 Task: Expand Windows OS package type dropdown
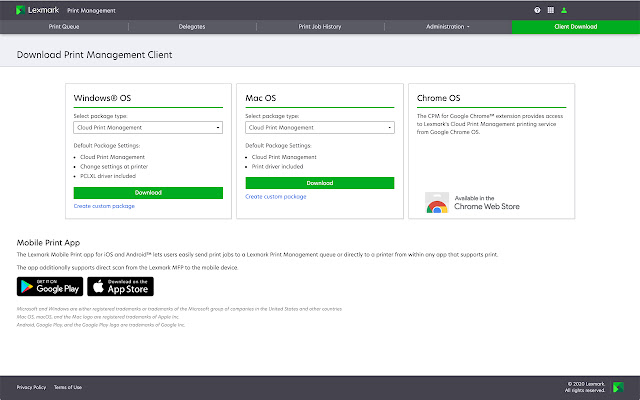coord(148,128)
